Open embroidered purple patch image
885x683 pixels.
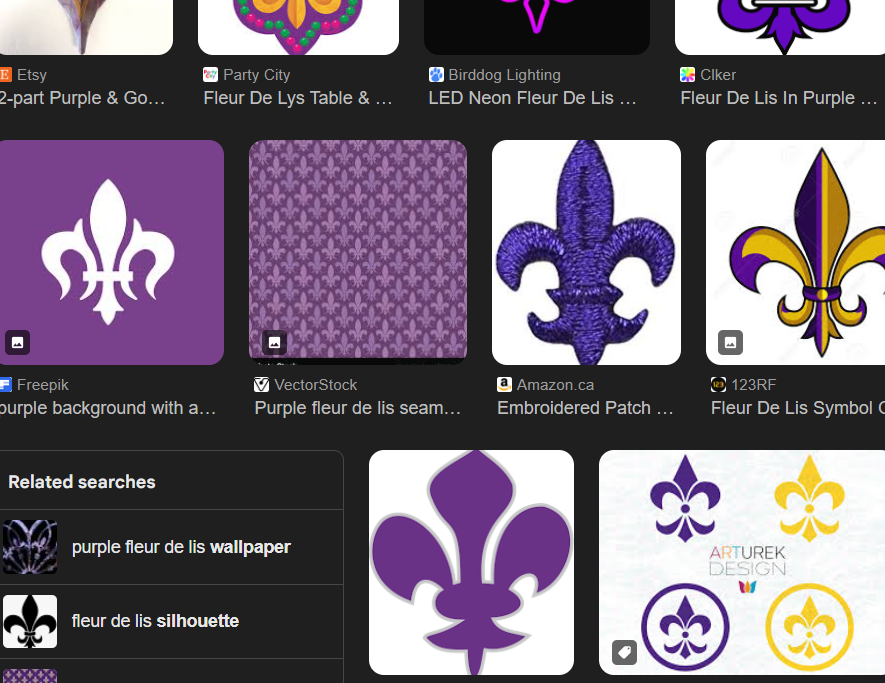click(586, 252)
